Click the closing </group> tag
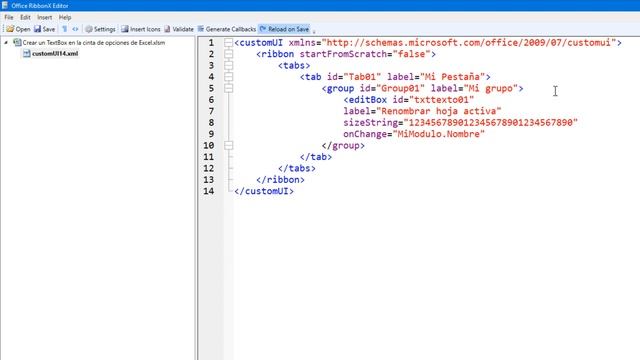The width and height of the screenshot is (640, 360). pos(343,145)
